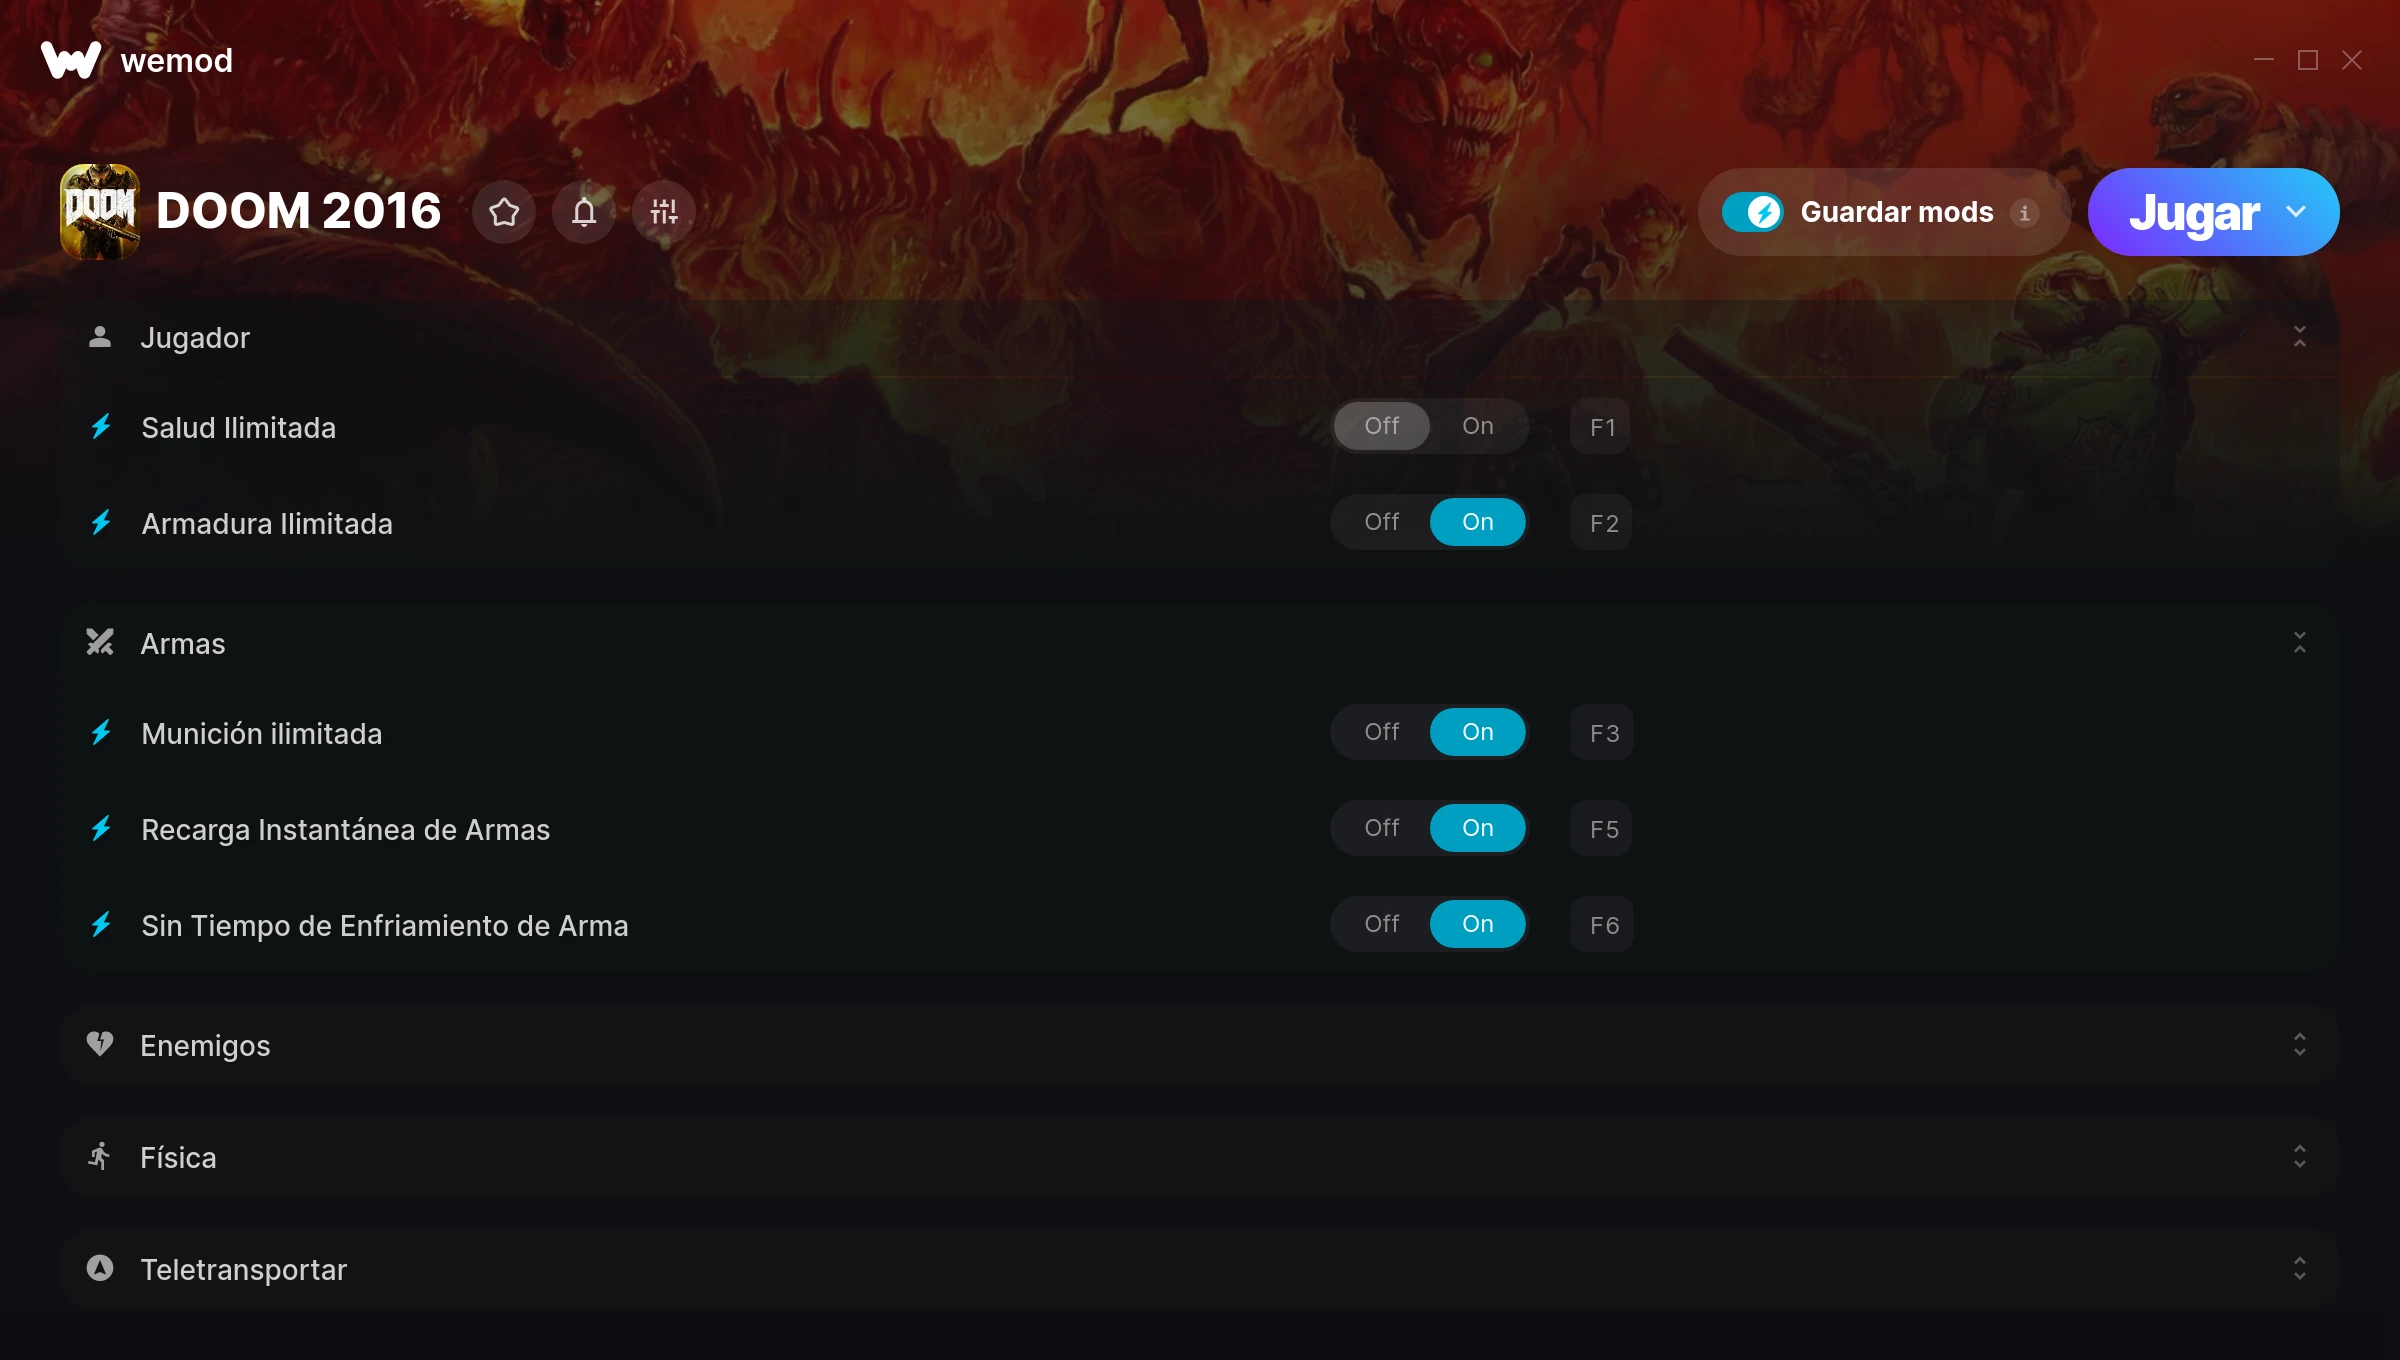Collapse the Jugador section

pyautogui.click(x=2300, y=337)
